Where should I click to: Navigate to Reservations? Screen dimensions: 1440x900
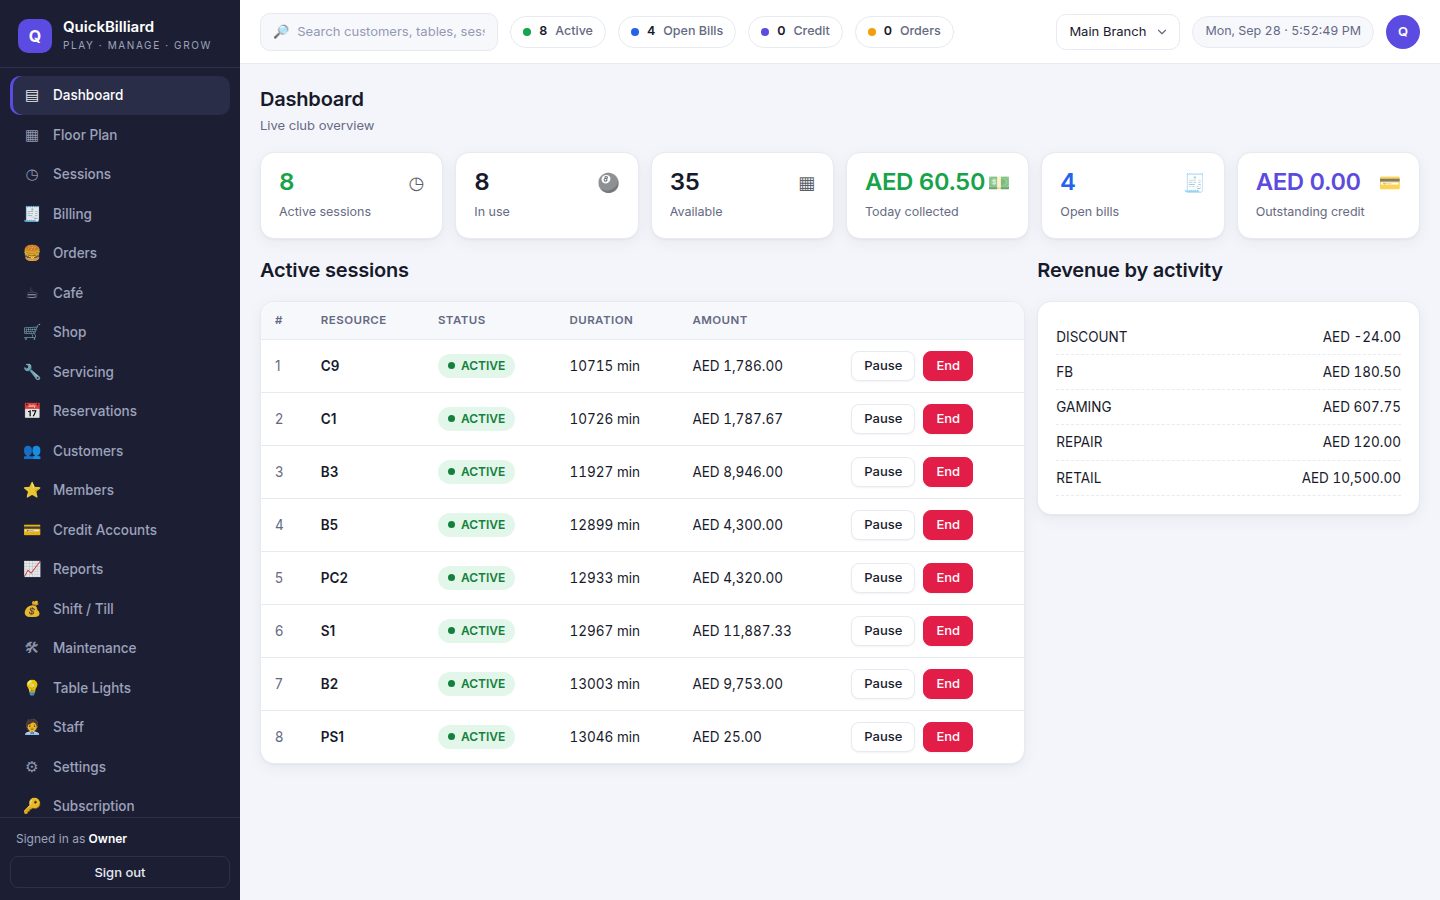pos(120,411)
